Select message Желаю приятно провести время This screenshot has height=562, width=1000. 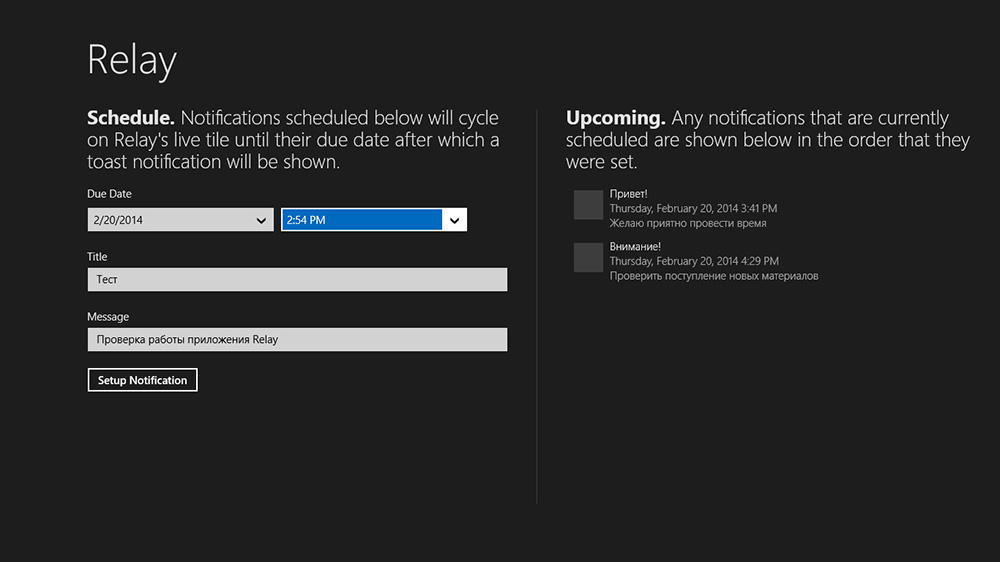688,223
